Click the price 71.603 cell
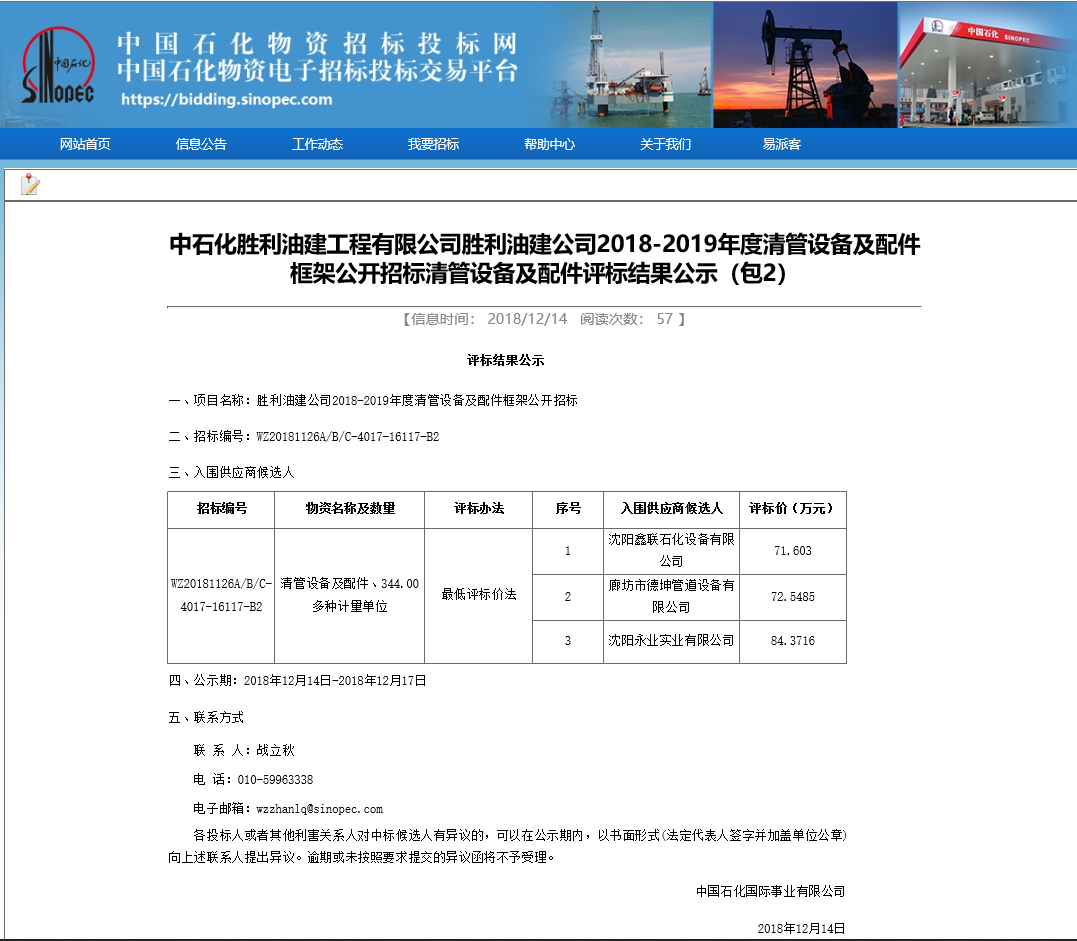Screen dimensions: 1077x941 [793, 551]
